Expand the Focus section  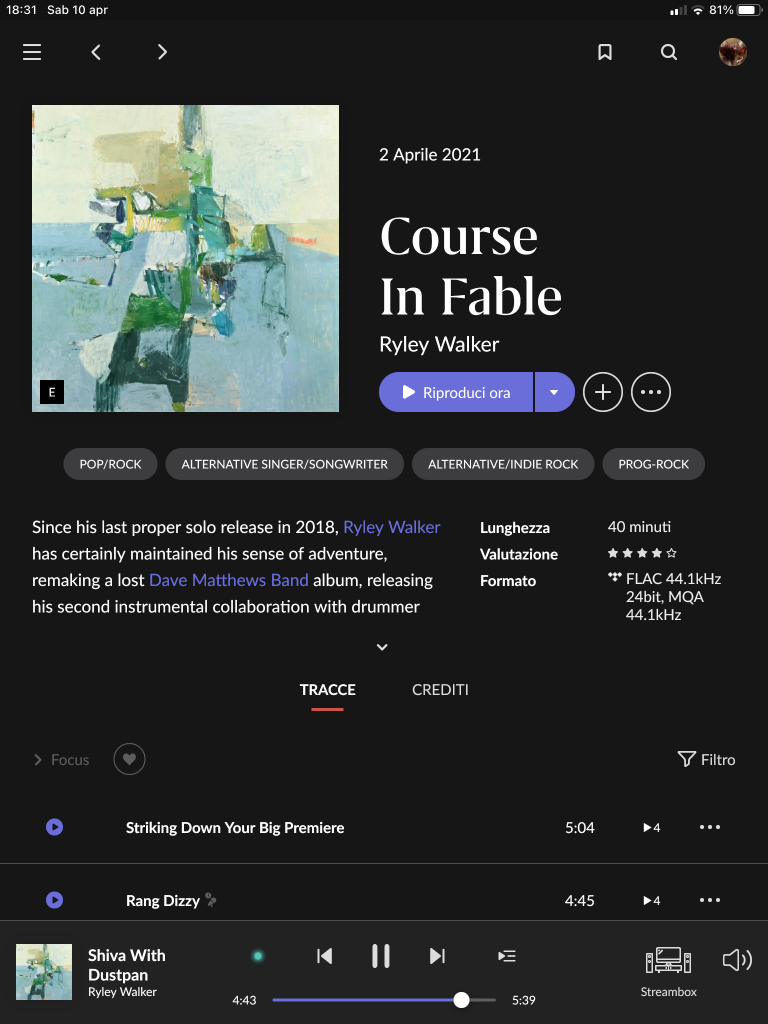click(x=61, y=760)
